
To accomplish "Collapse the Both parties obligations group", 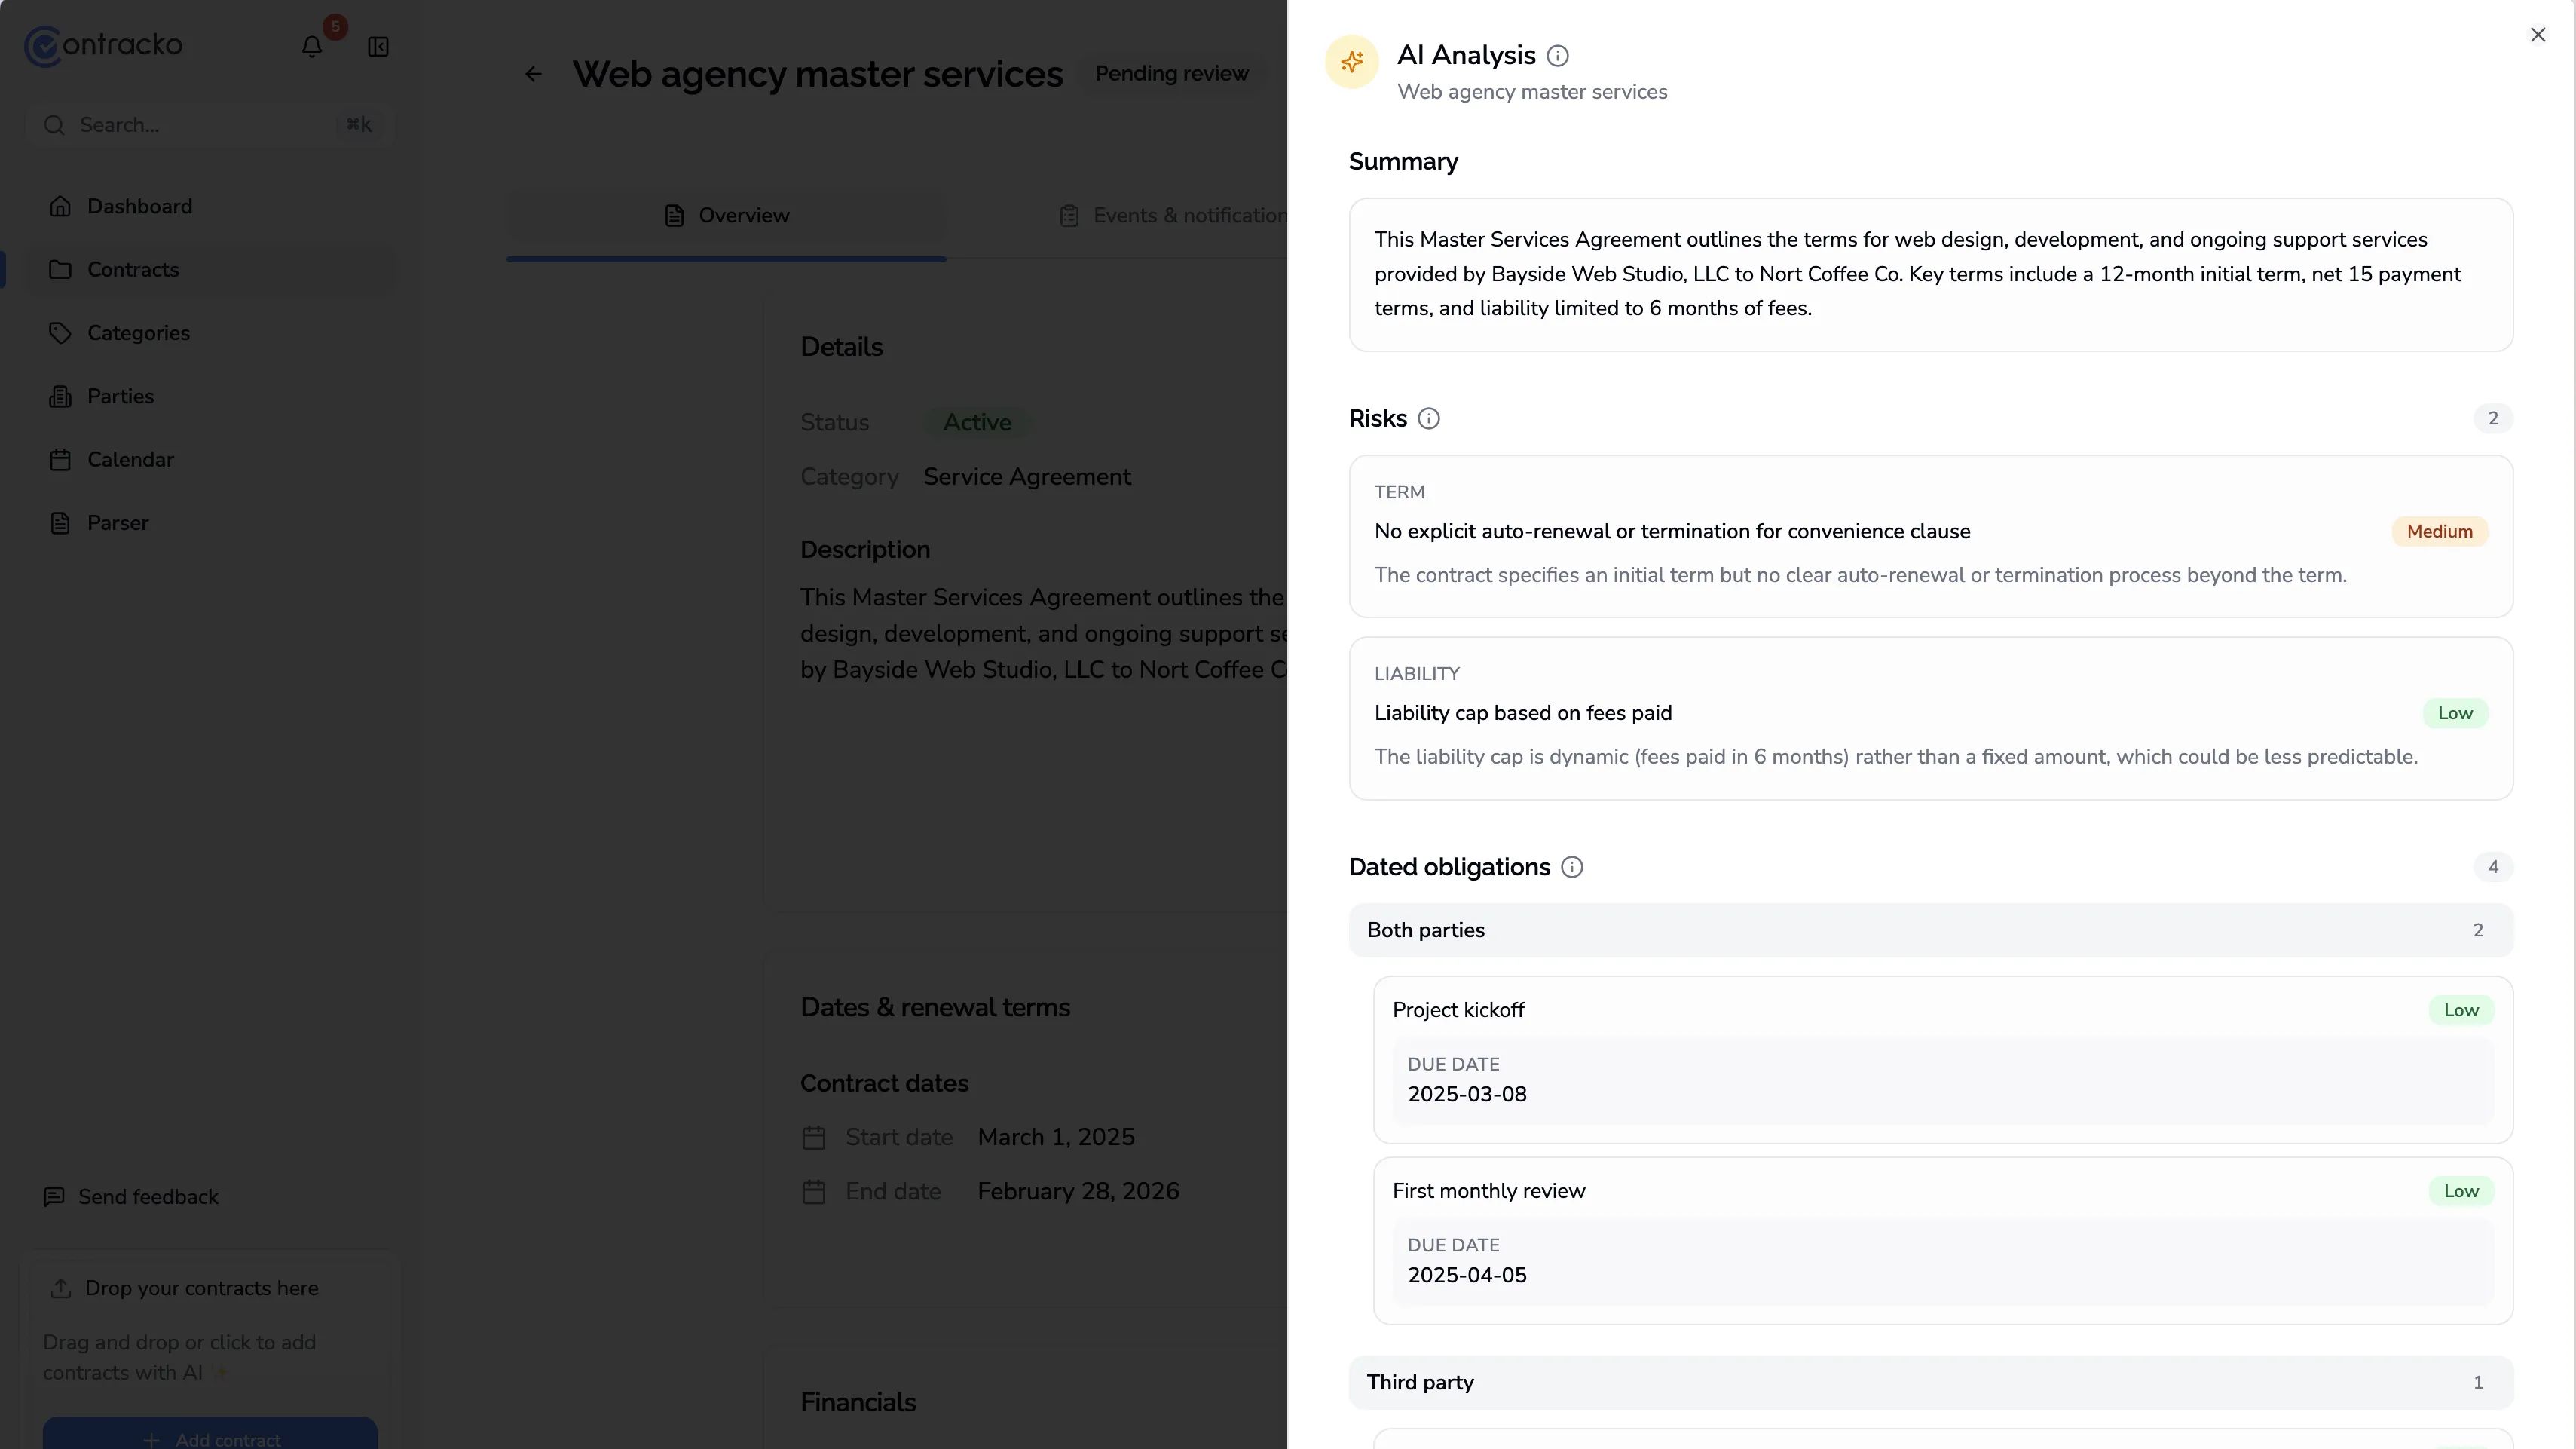I will coord(1930,930).
